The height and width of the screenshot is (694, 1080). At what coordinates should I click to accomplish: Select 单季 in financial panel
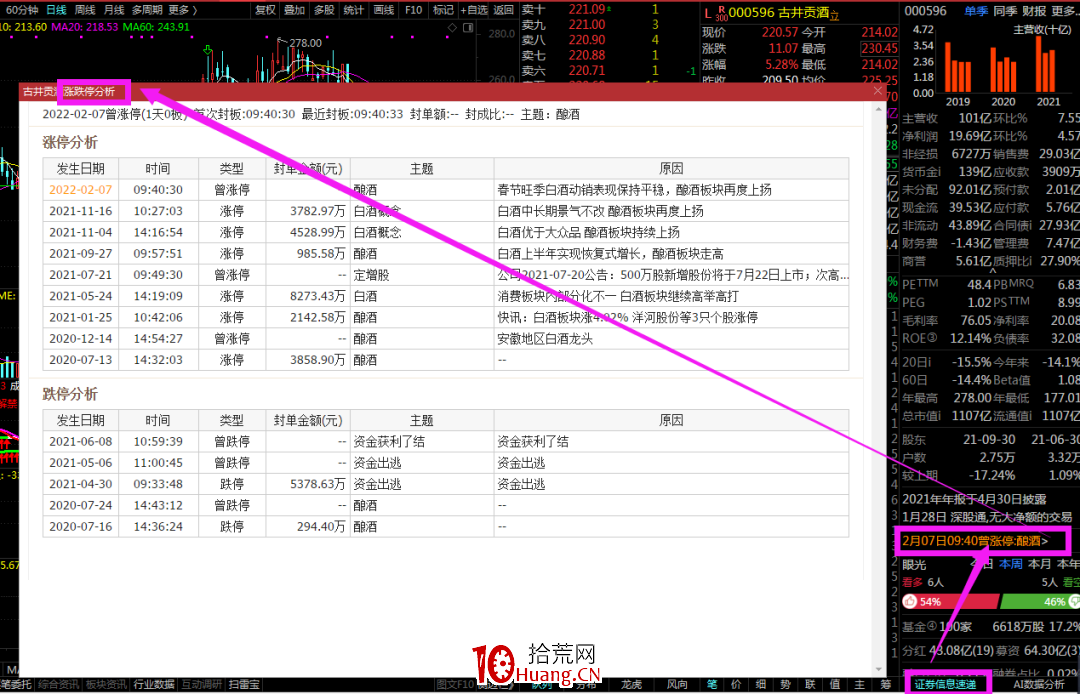pyautogui.click(x=975, y=11)
